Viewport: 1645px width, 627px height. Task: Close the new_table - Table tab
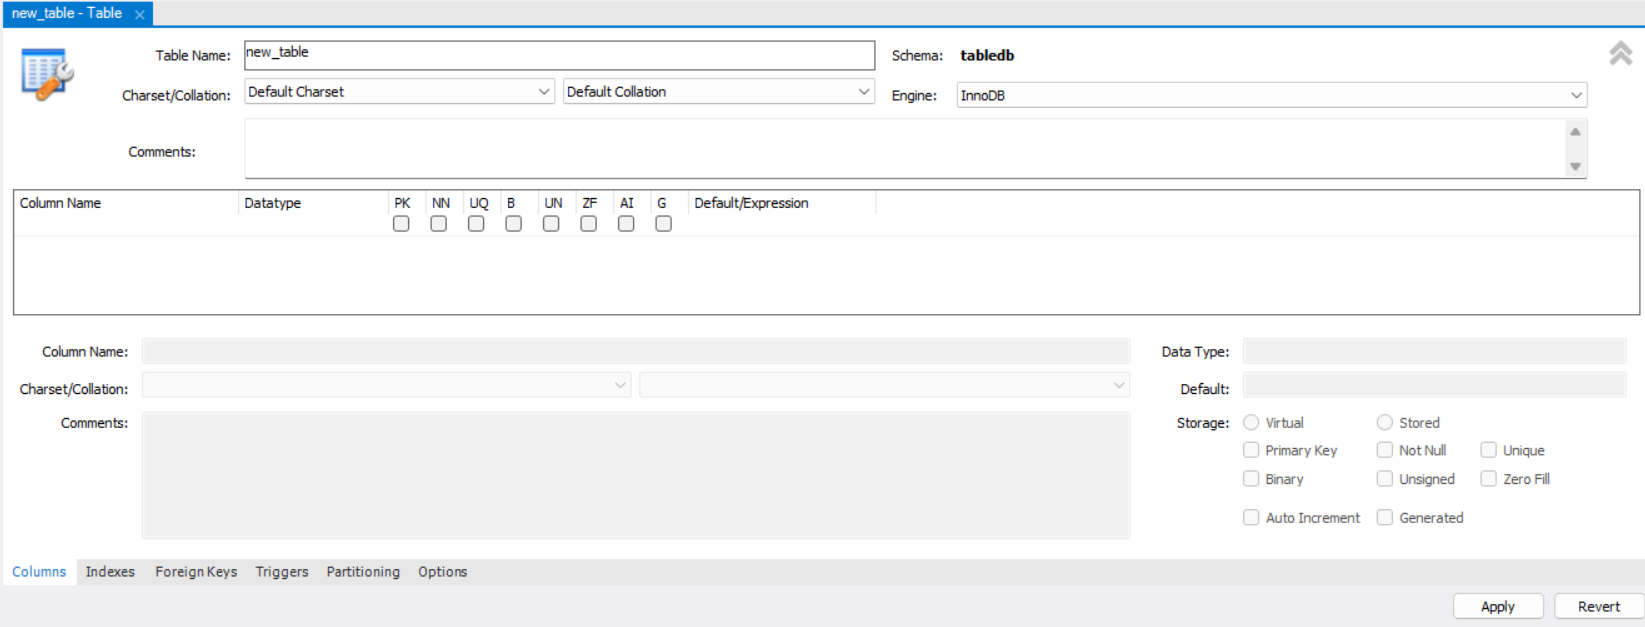[140, 14]
